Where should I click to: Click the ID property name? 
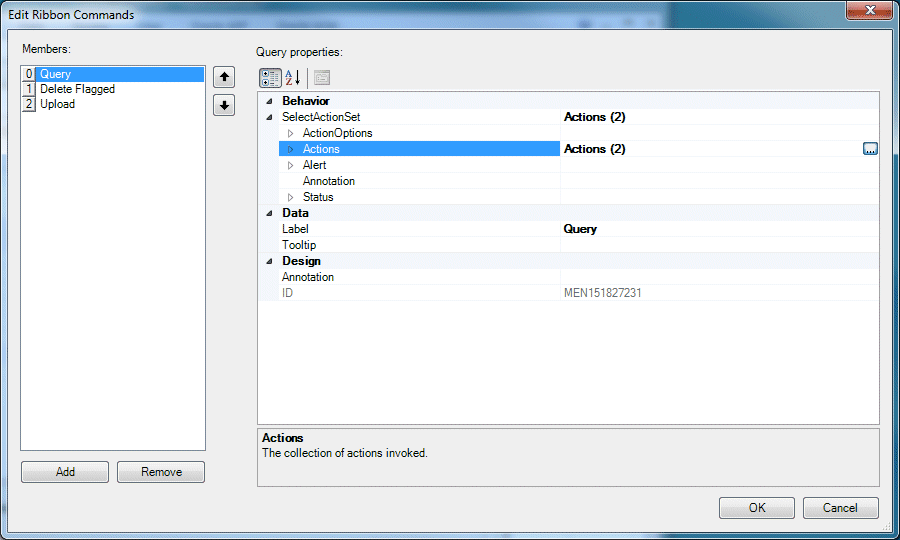click(288, 293)
